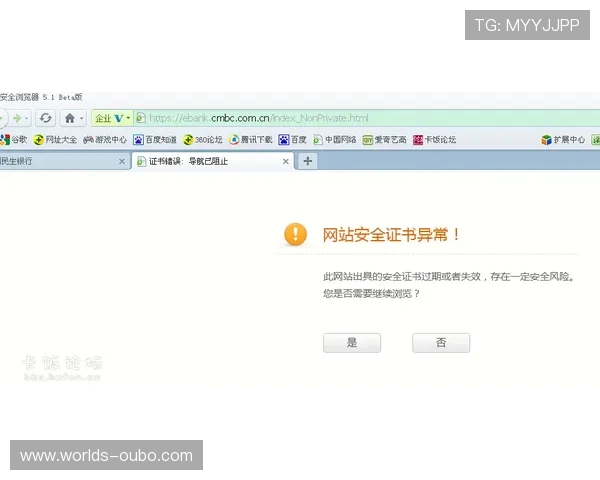The image size is (600, 480).
Task: Open the 扩展中心 extension center
Action: pyautogui.click(x=563, y=140)
